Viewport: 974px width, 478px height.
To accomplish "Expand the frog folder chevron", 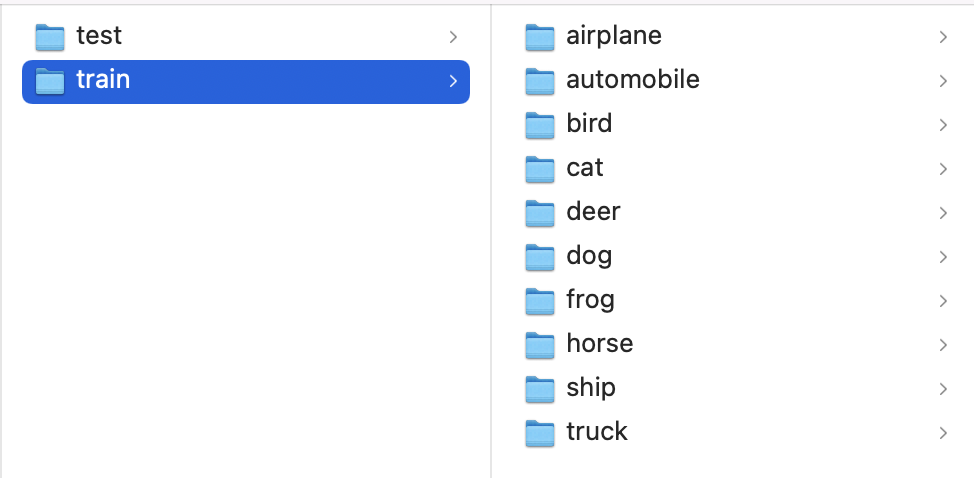I will [x=943, y=301].
